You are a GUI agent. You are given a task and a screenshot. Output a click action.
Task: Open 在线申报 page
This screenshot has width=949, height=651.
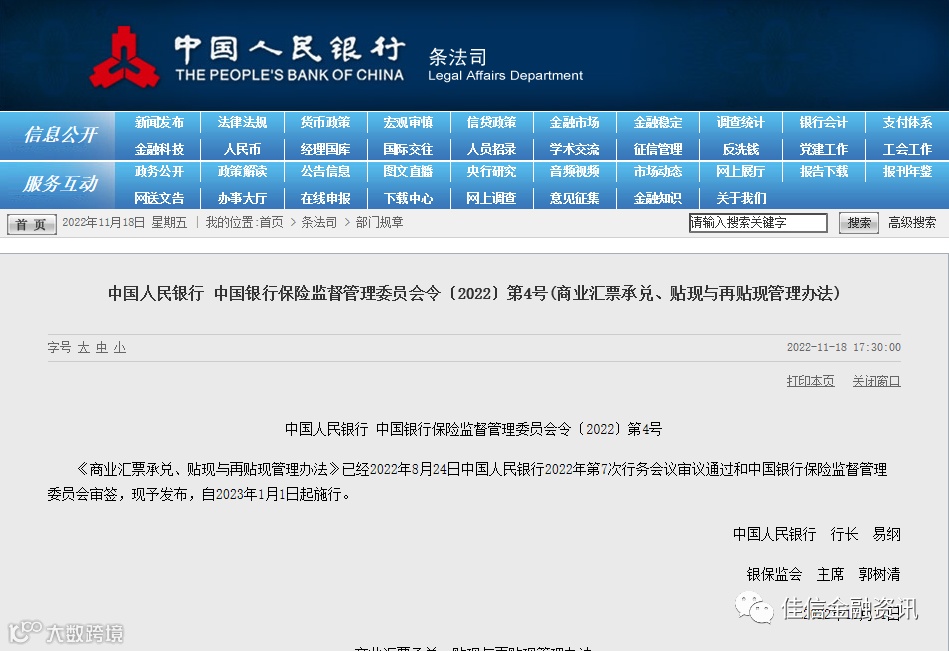pyautogui.click(x=325, y=198)
